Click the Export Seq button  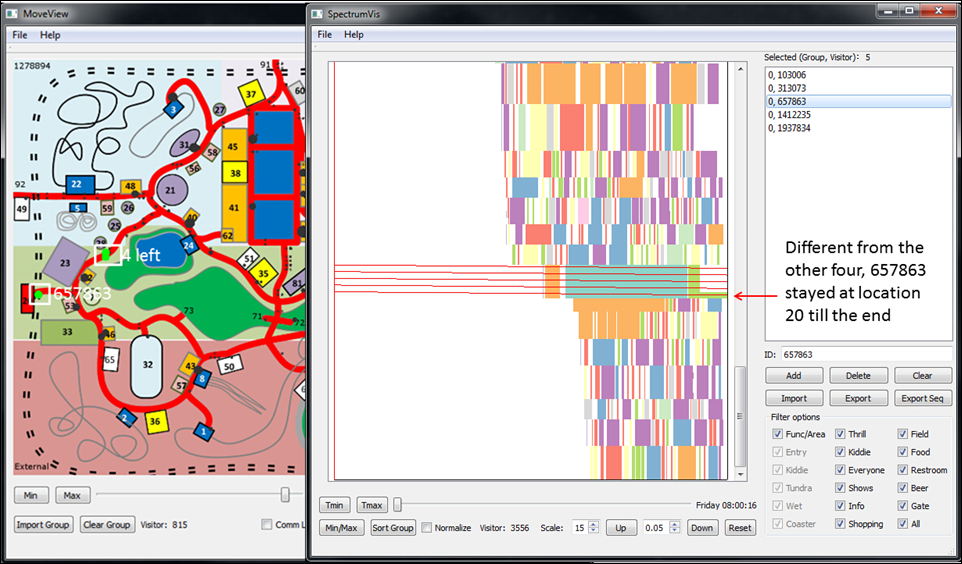point(922,398)
